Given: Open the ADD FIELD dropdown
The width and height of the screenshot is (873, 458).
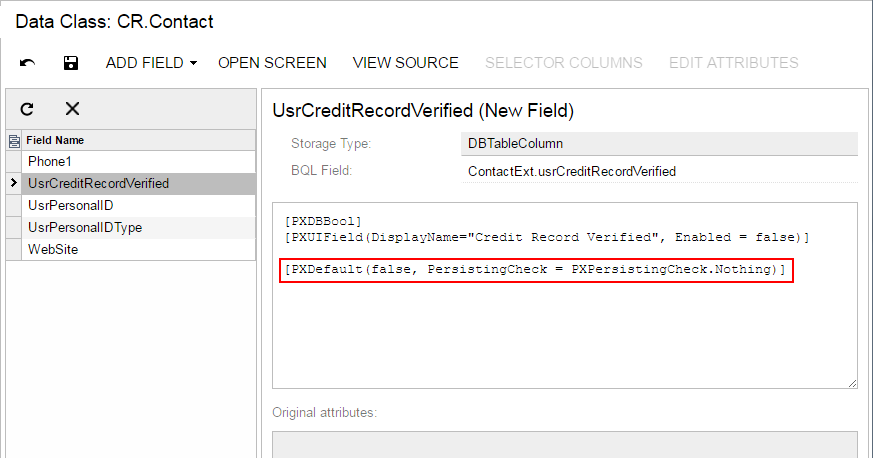Looking at the screenshot, I should pos(154,63).
